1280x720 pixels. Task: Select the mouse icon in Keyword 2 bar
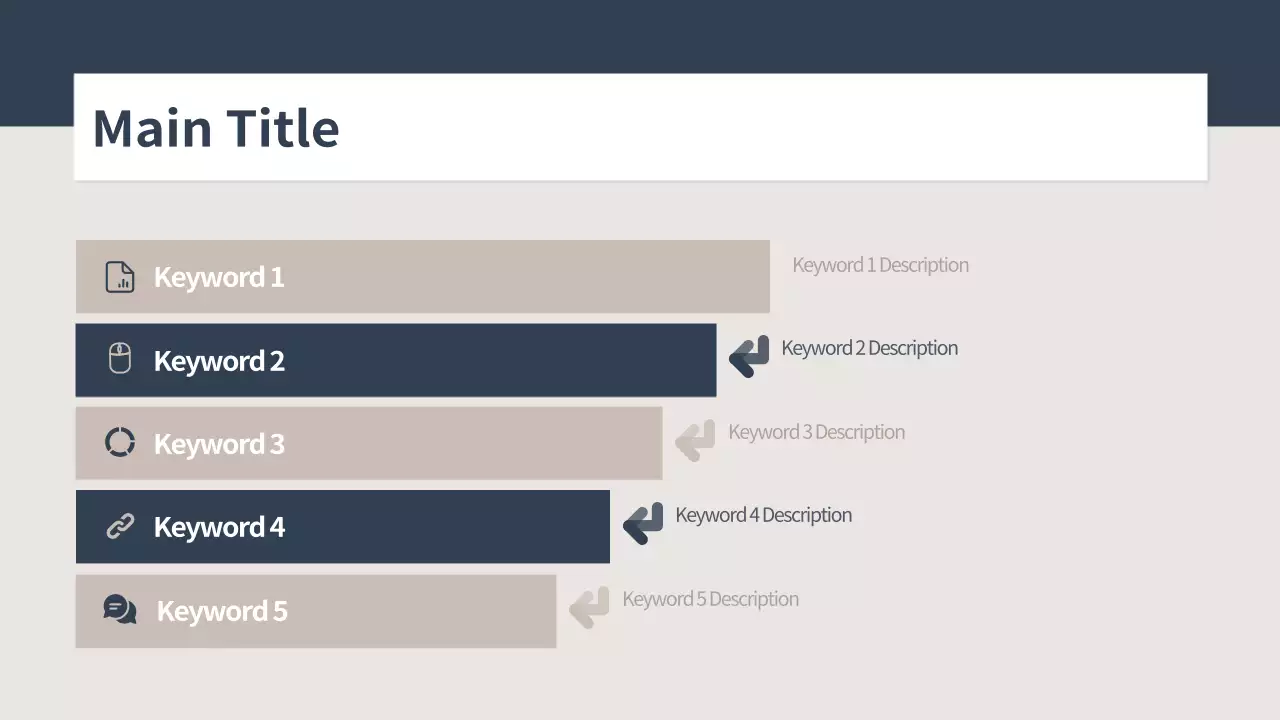120,359
